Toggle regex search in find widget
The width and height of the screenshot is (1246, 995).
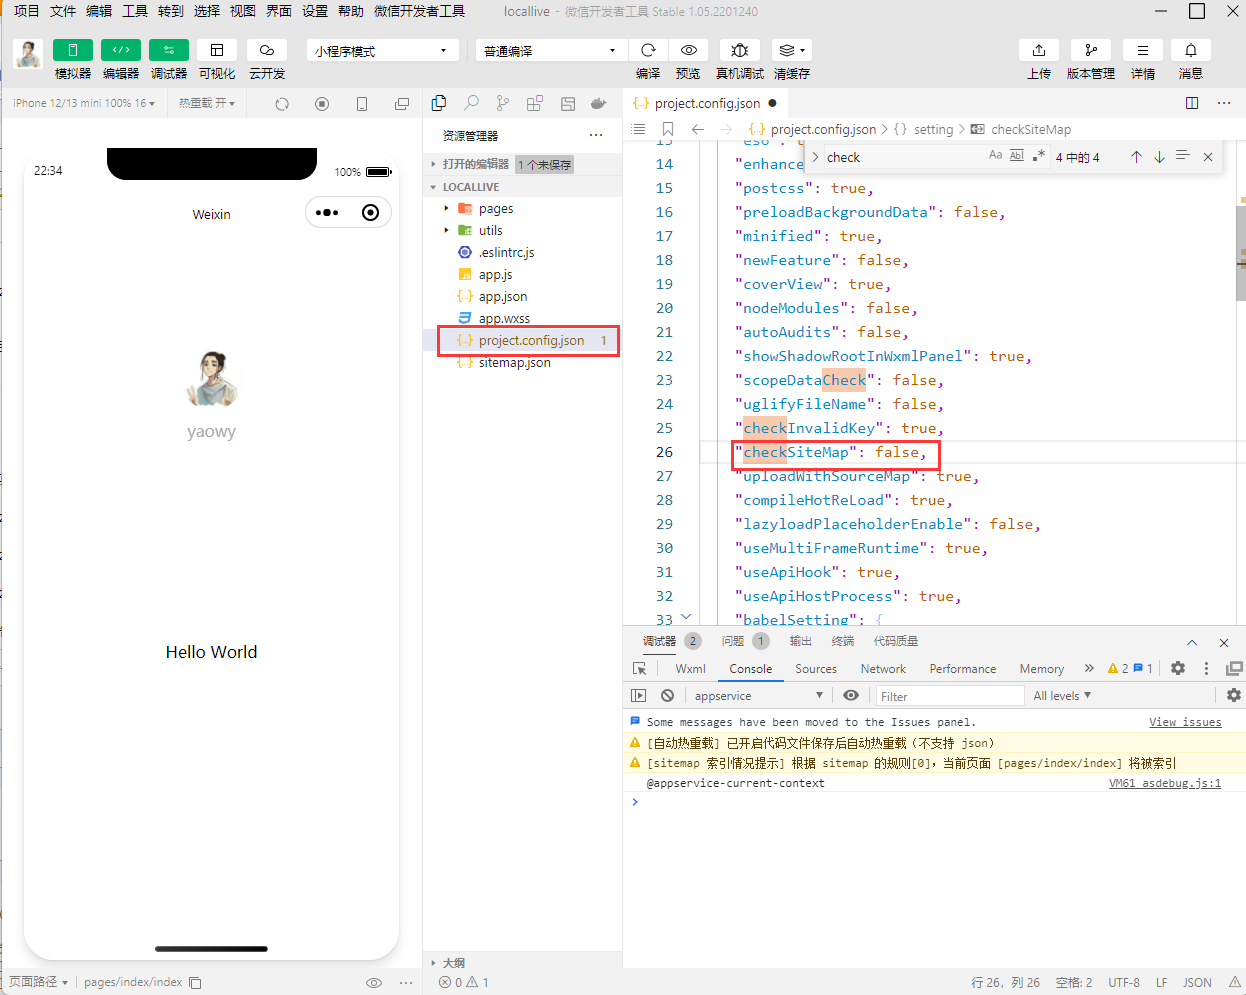(x=1039, y=156)
